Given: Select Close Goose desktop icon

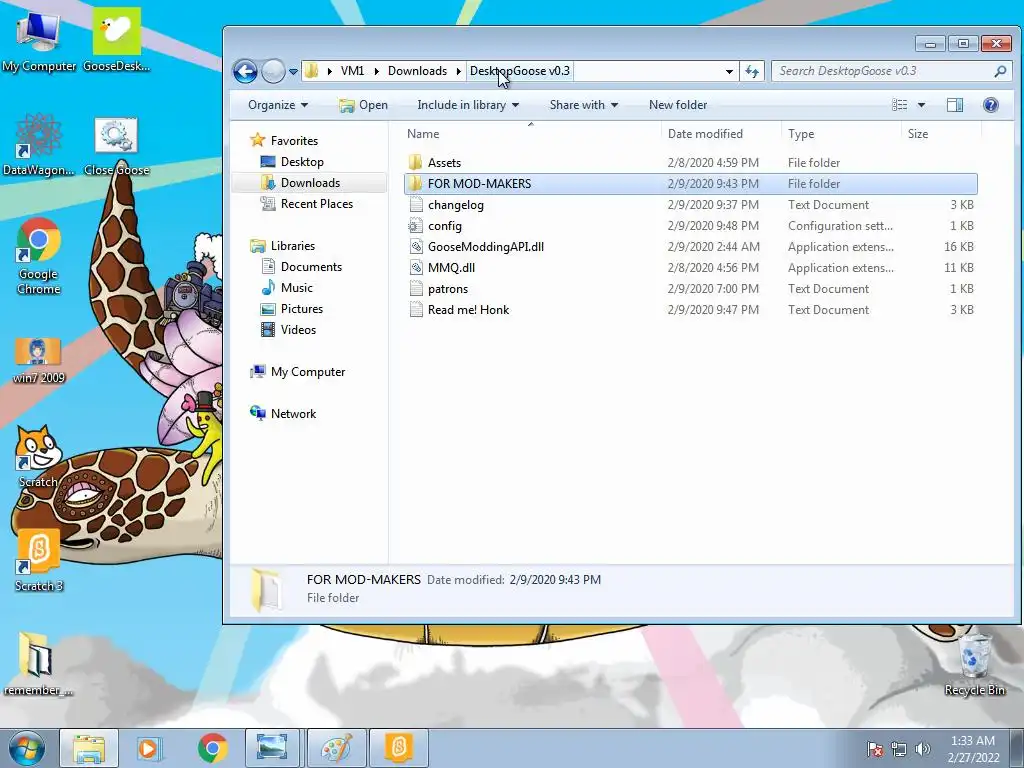Looking at the screenshot, I should point(116,146).
